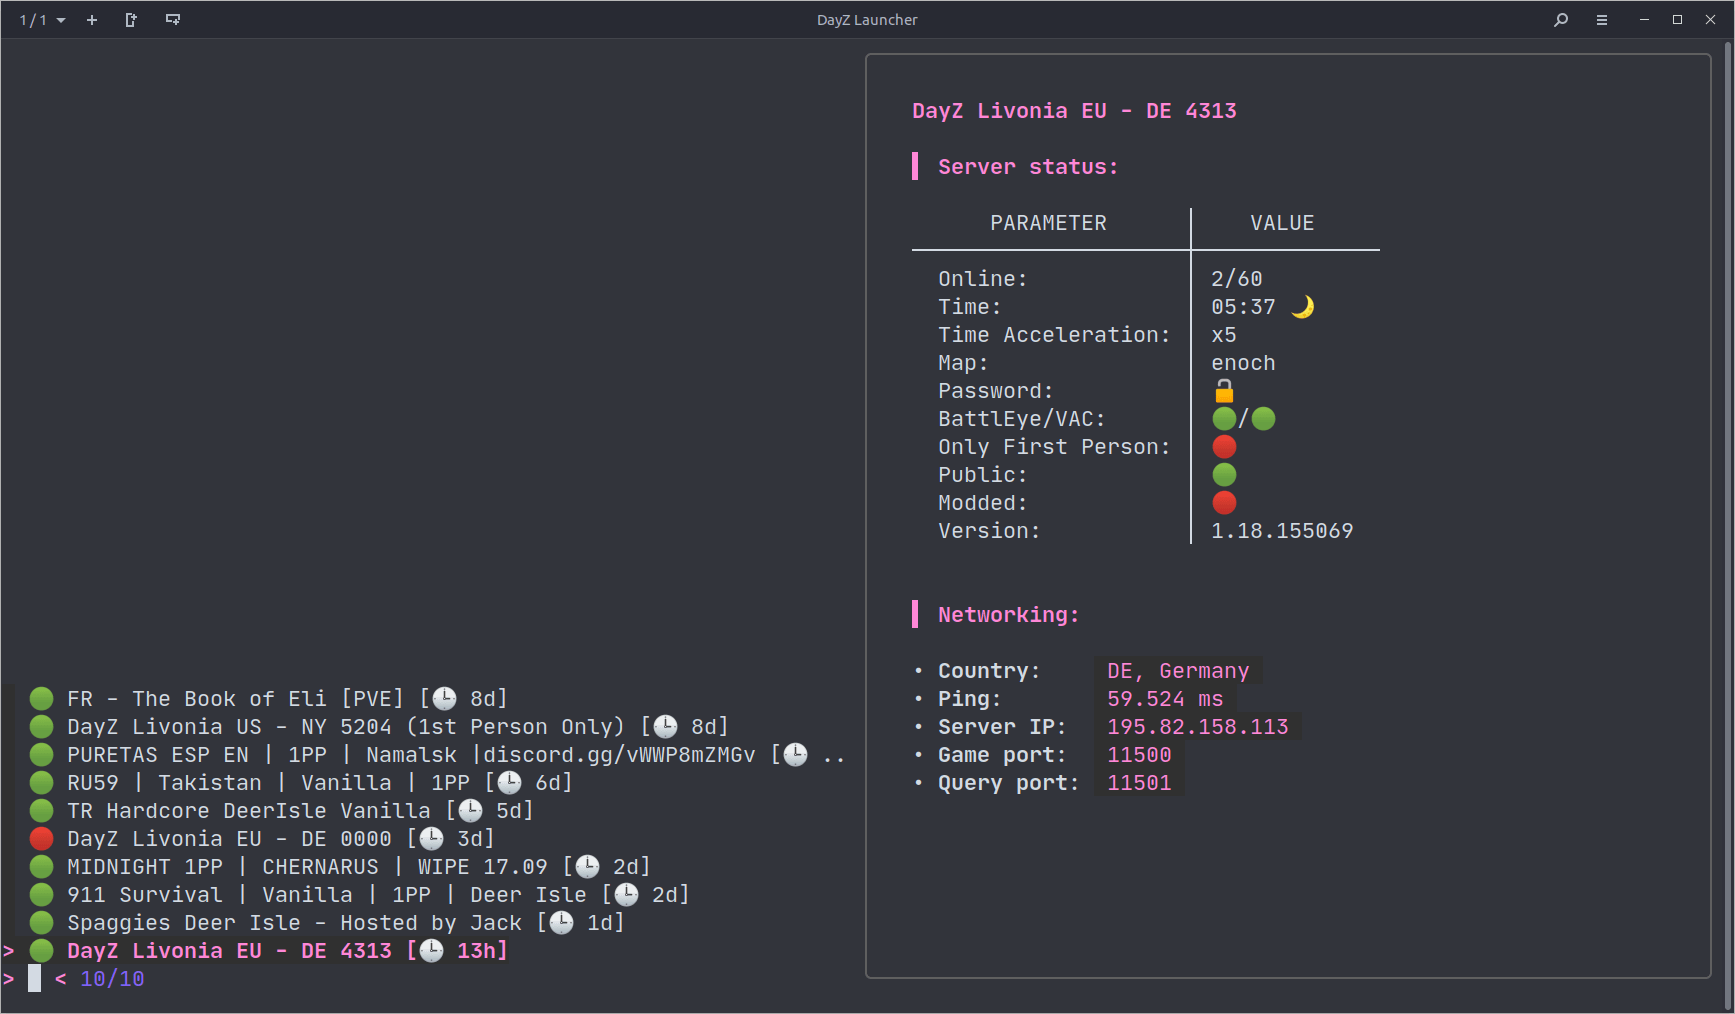Viewport: 1735px width, 1014px height.
Task: Open the hamburger menu
Action: coord(1602,20)
